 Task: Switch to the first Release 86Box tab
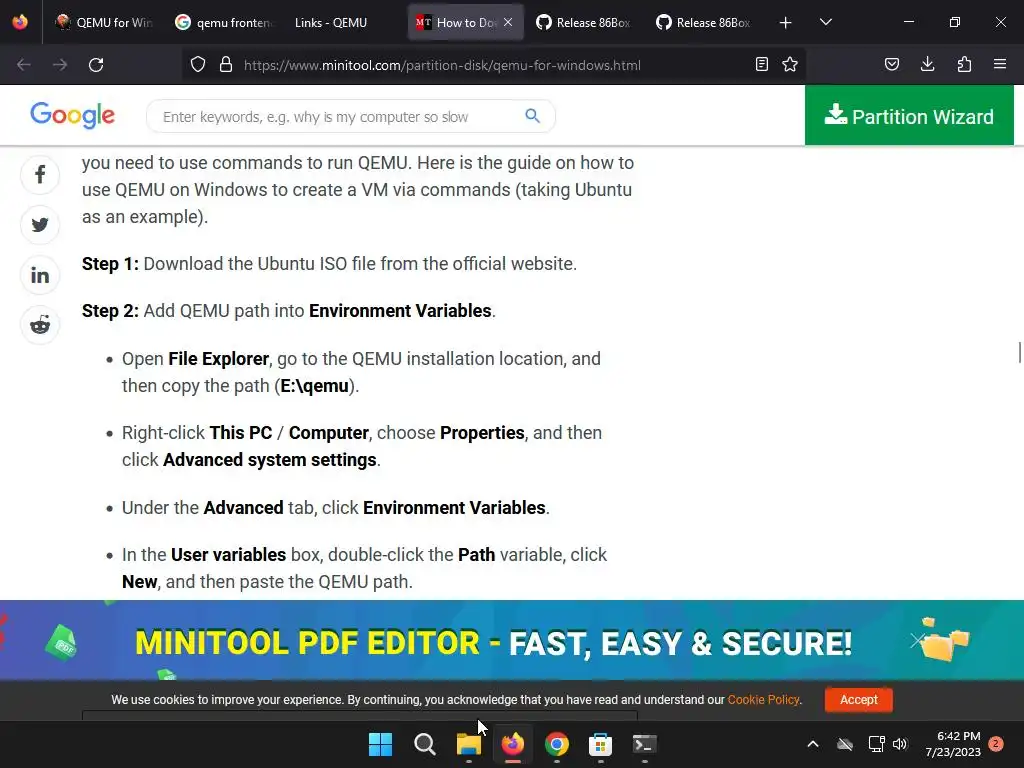(x=583, y=22)
